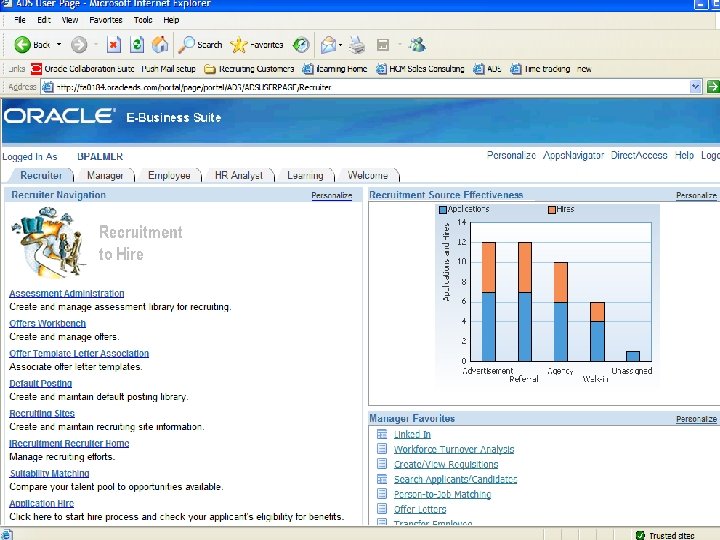Open the Workforce Turnover Analysis link
Viewport: 720px width, 540px height.
point(454,449)
